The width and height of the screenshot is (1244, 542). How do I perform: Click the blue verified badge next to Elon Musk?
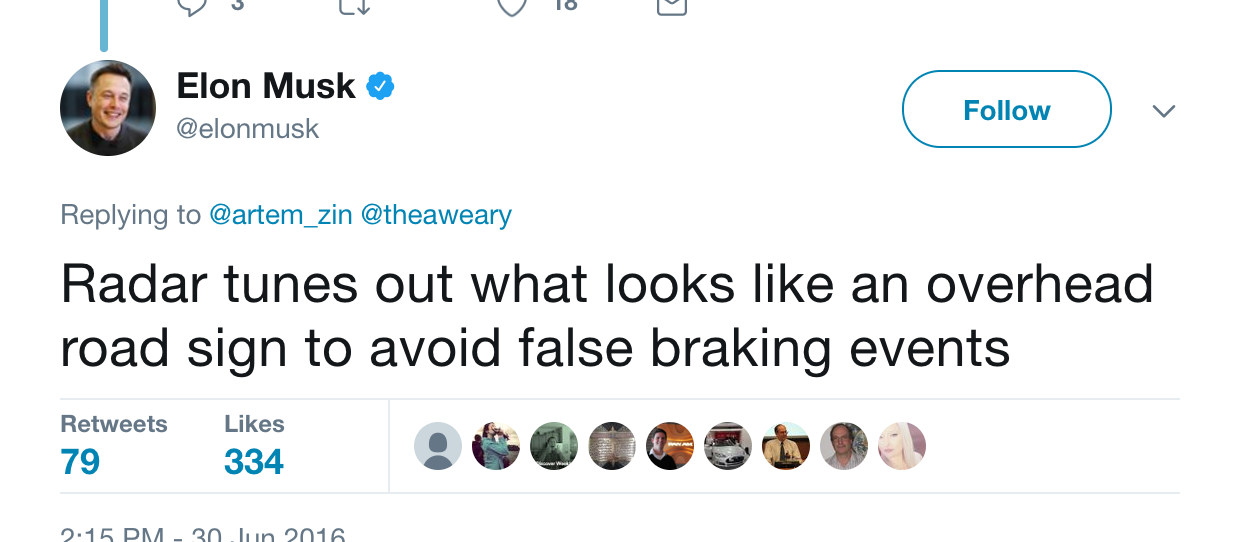click(x=380, y=87)
